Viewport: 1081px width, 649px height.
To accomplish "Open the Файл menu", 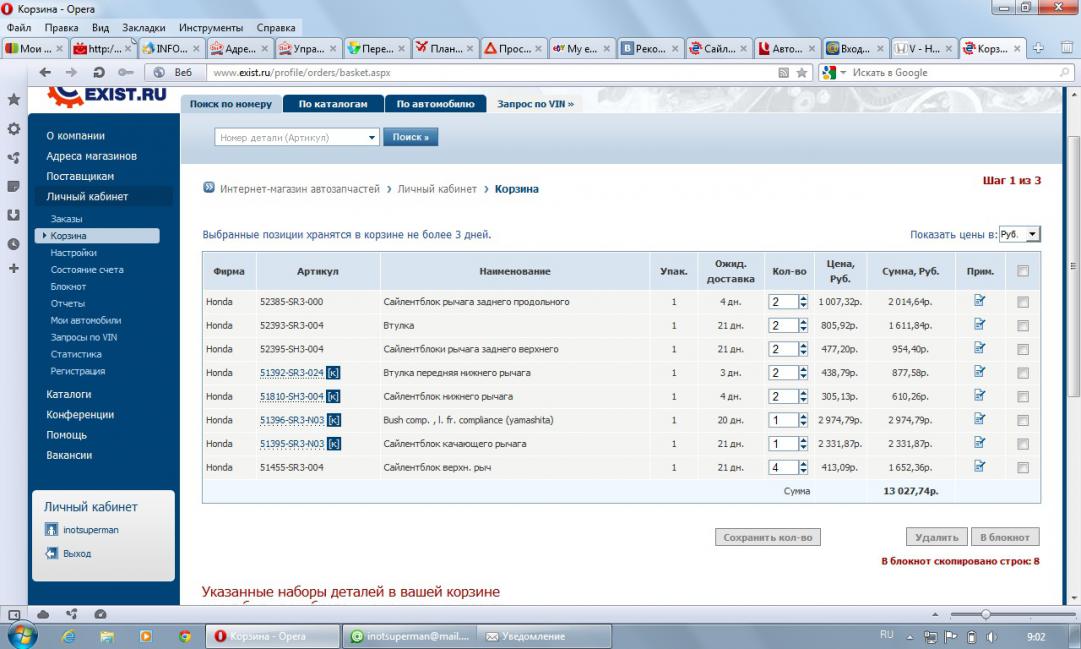I will click(19, 28).
